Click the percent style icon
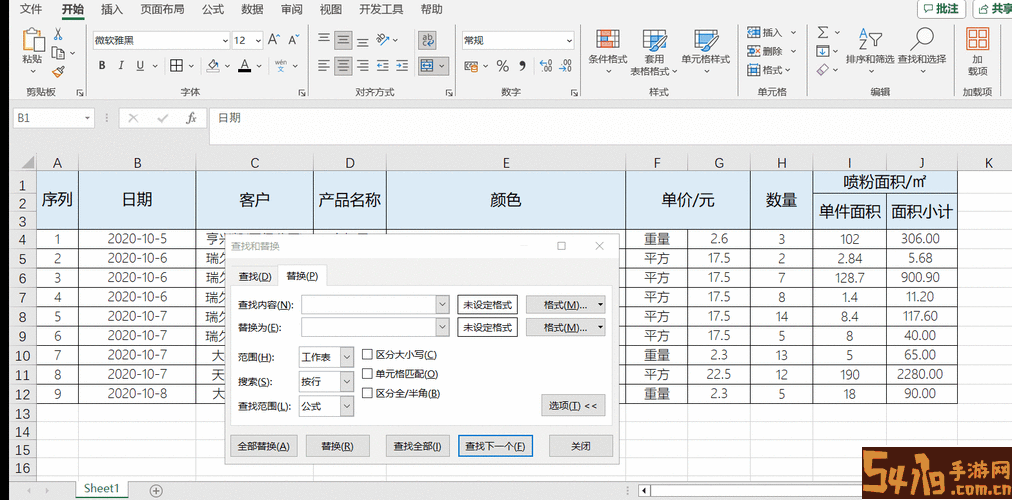Screen dimensions: 1012x500 (x=503, y=65)
